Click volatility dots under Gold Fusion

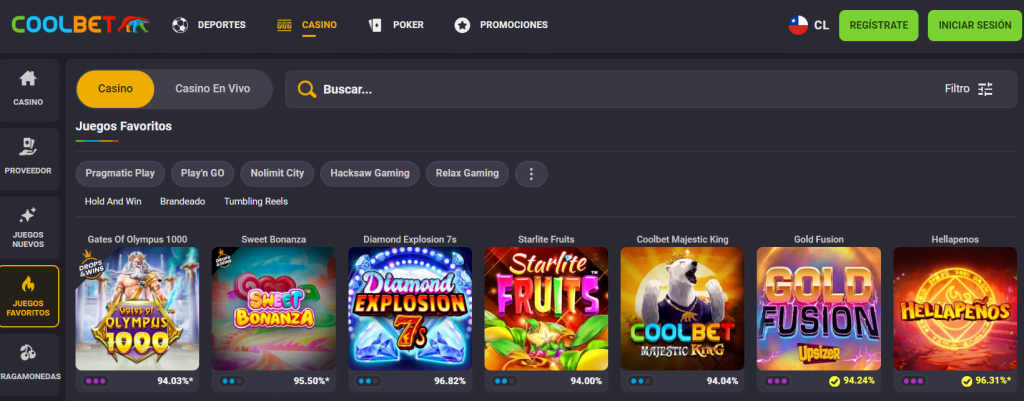click(778, 381)
